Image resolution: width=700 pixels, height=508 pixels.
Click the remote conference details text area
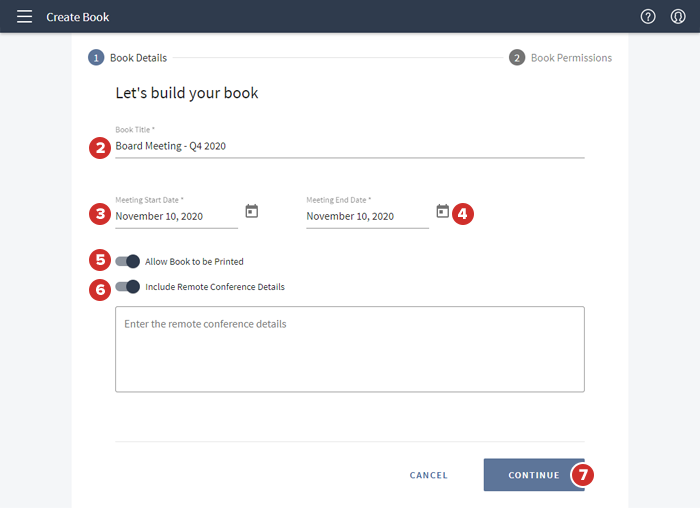(350, 349)
